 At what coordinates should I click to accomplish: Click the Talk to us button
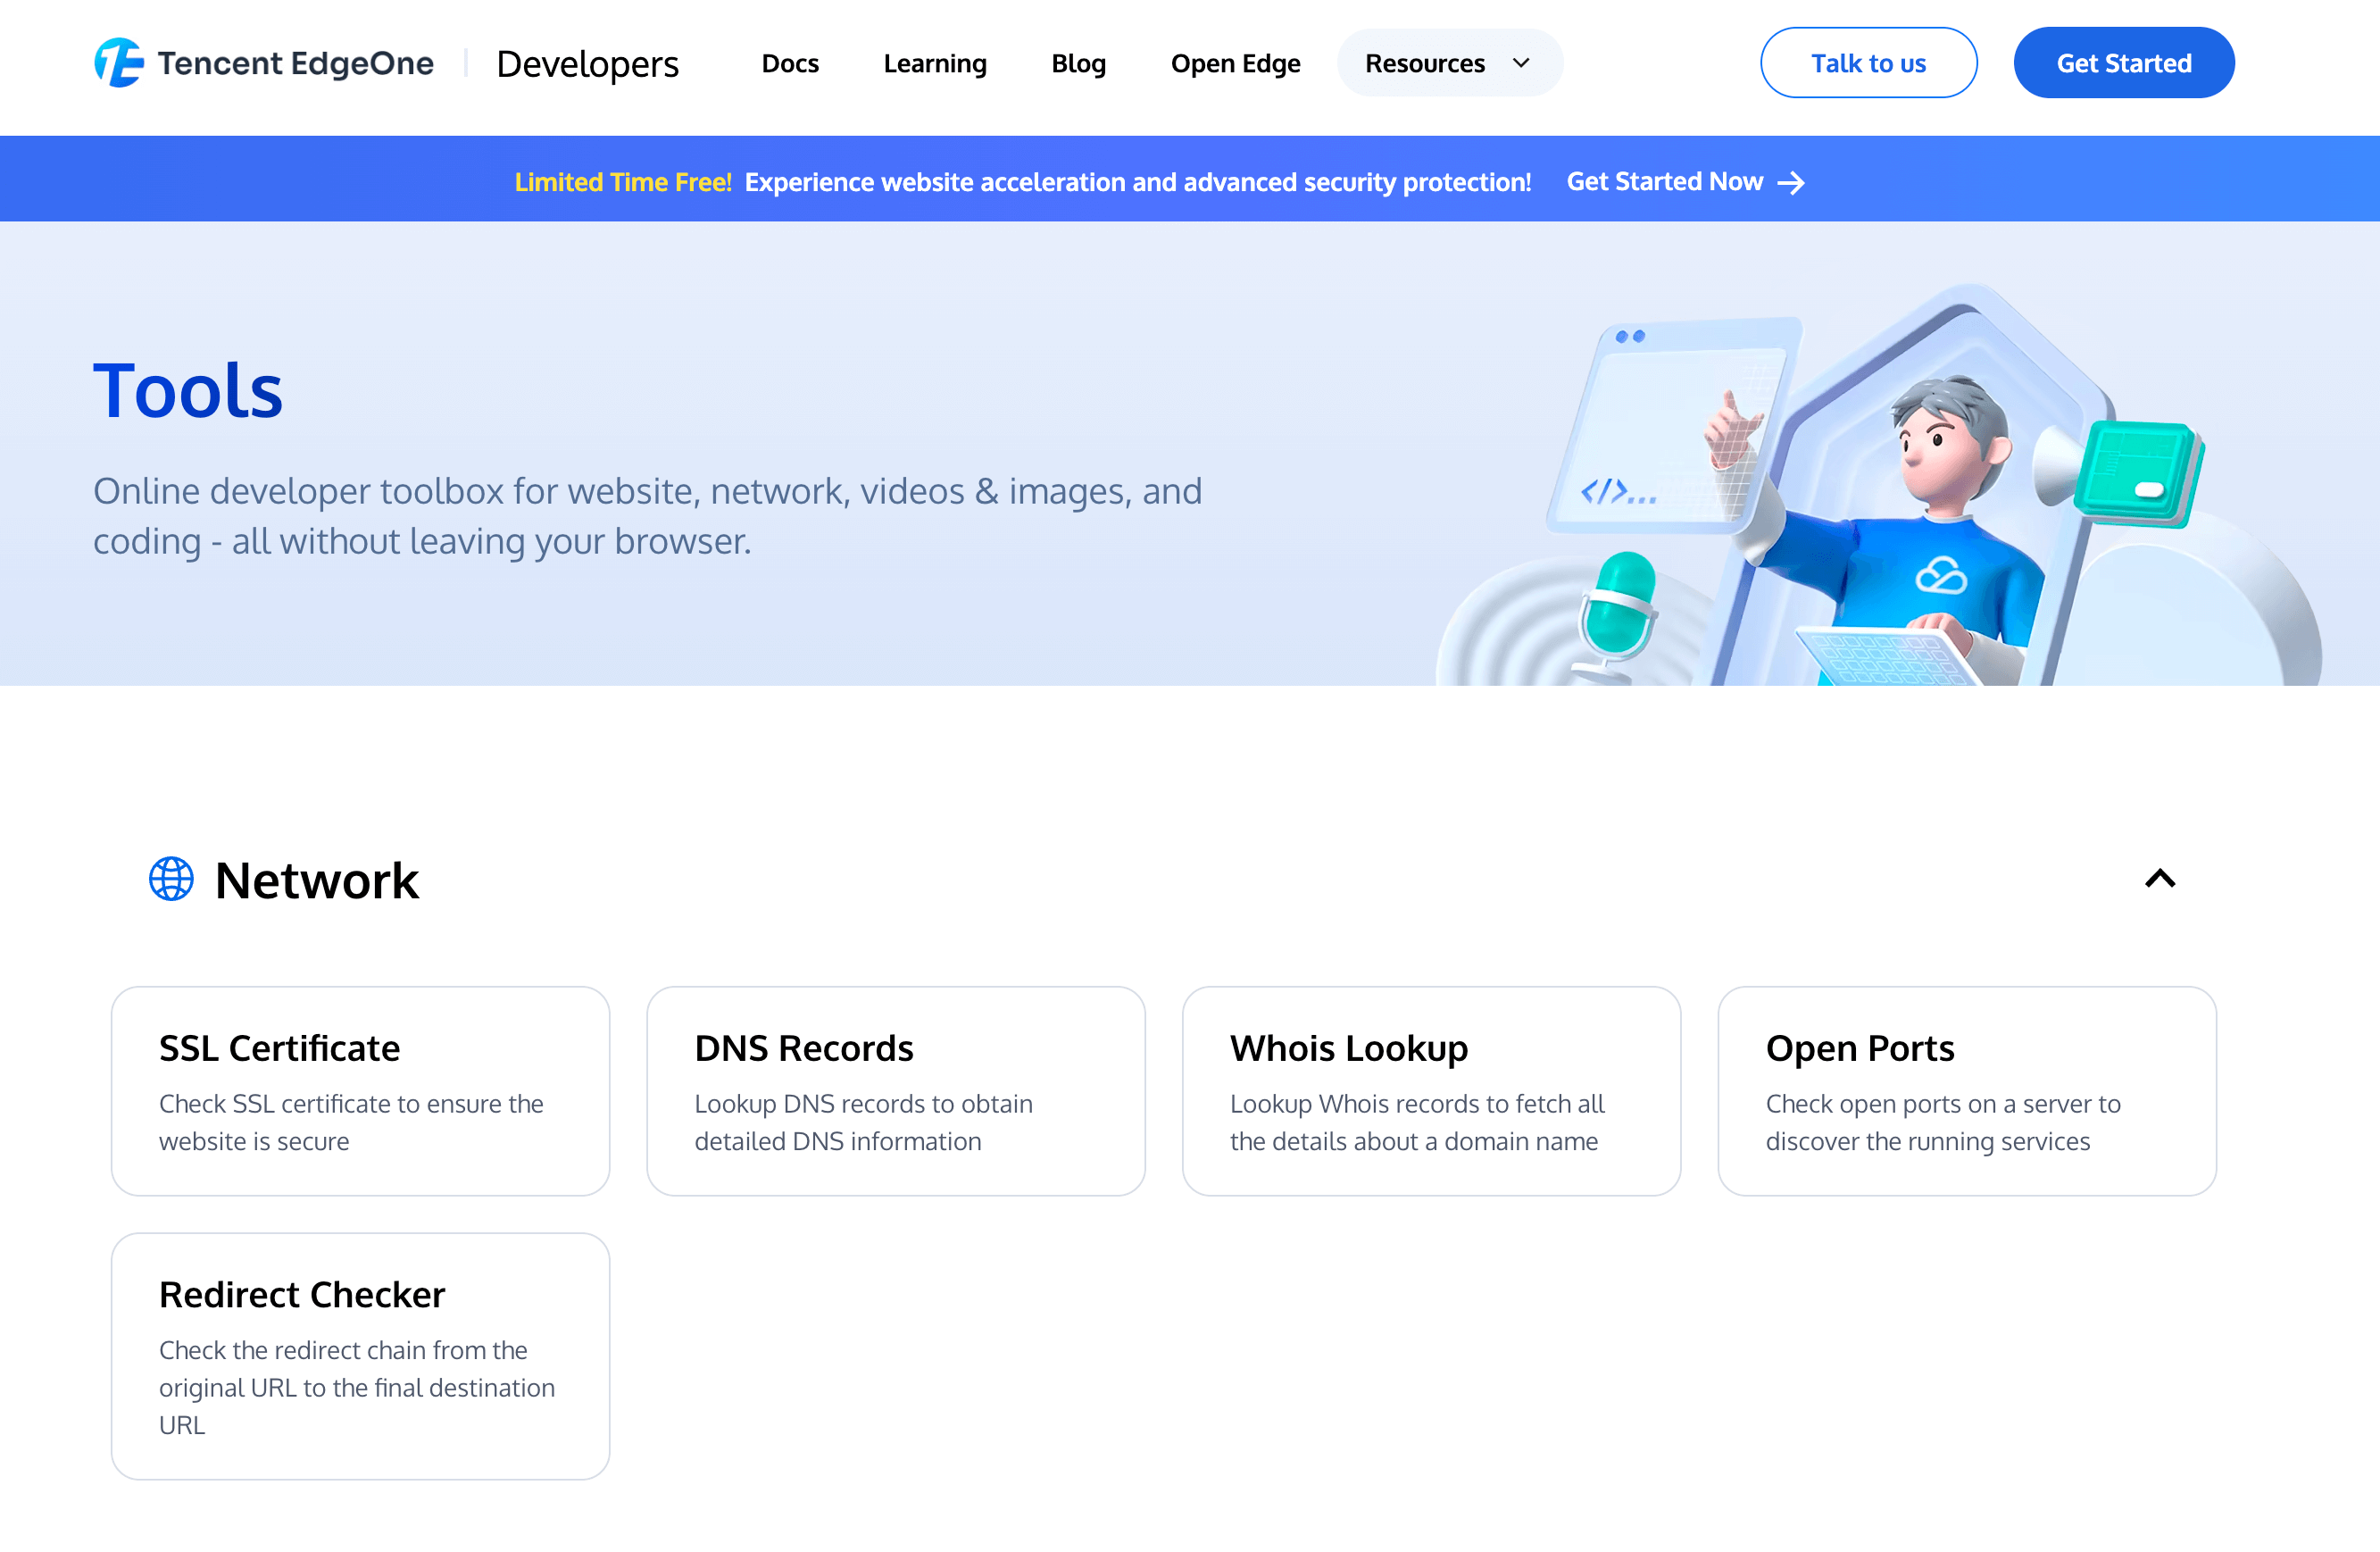1868,62
